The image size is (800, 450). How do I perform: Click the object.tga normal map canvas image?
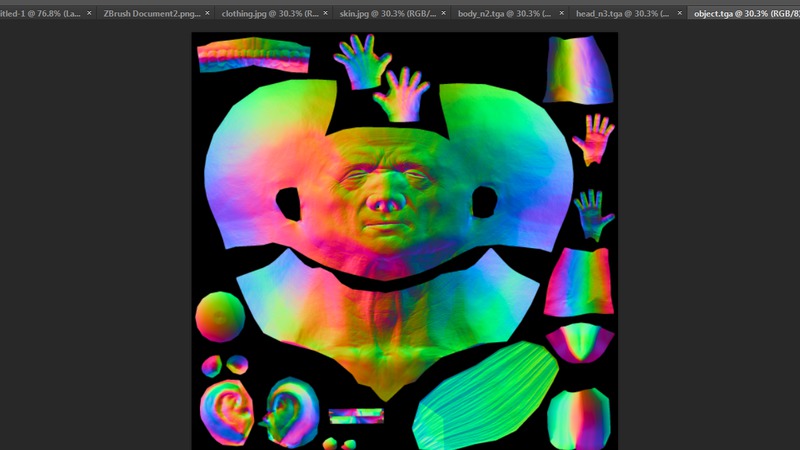click(x=405, y=241)
